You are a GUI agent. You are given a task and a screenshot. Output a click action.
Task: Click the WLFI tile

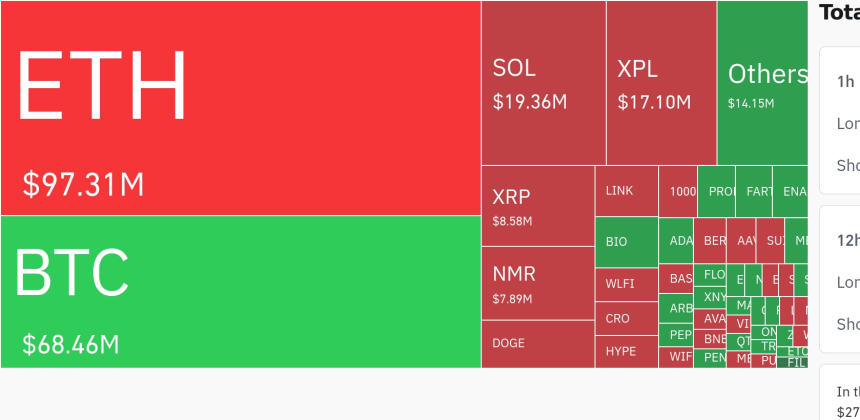(x=626, y=284)
